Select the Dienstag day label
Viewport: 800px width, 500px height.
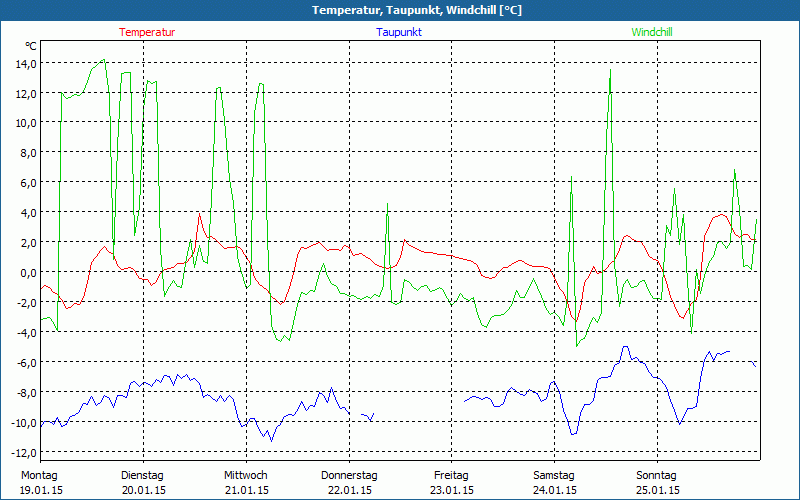pyautogui.click(x=142, y=475)
